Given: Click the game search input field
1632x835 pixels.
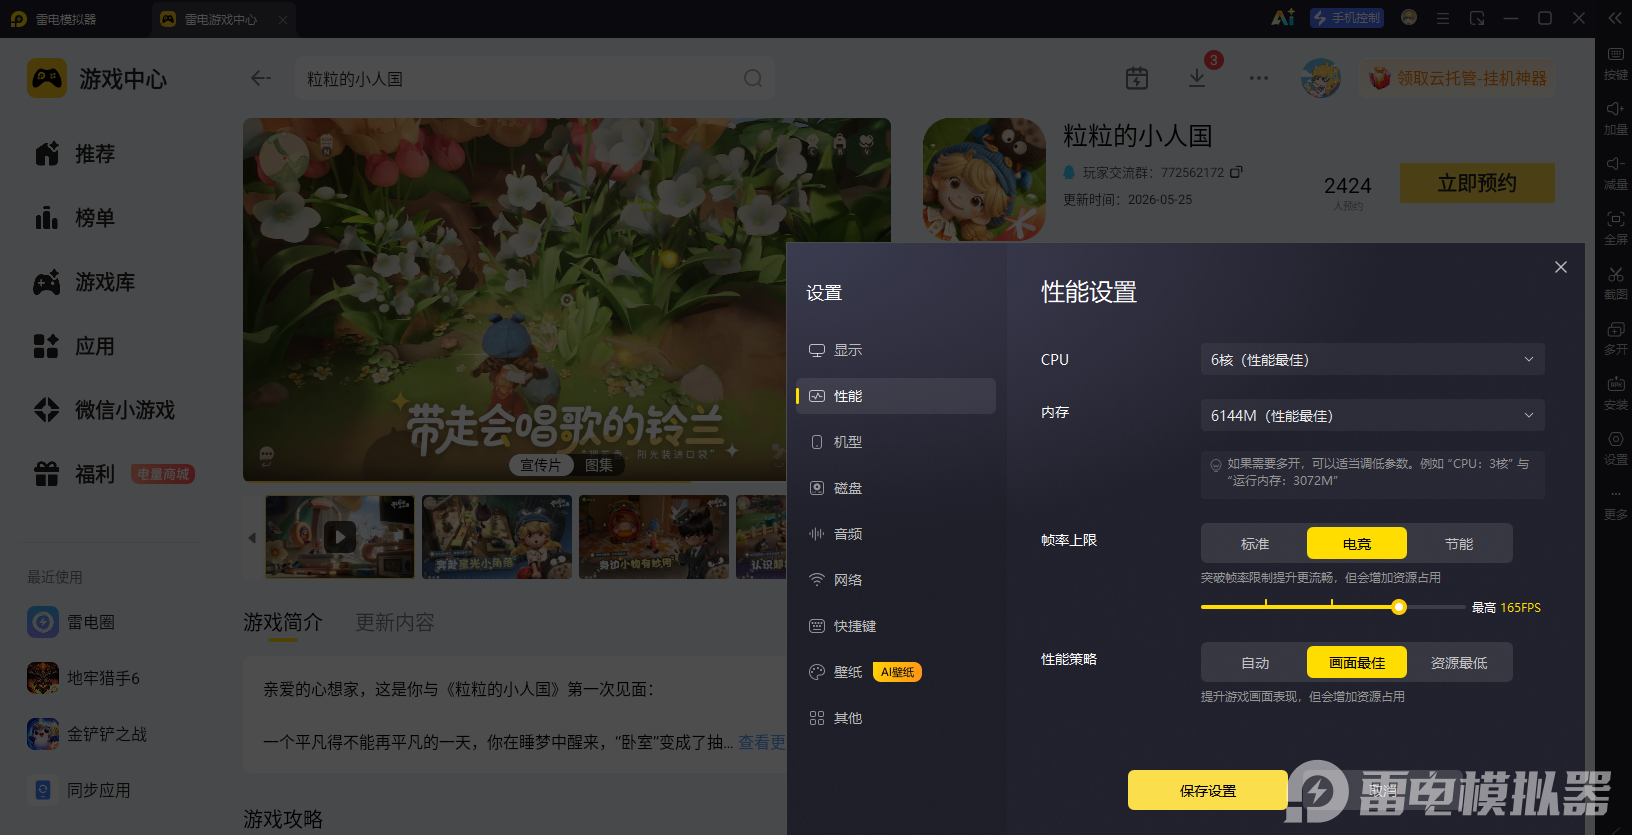Looking at the screenshot, I should 520,78.
